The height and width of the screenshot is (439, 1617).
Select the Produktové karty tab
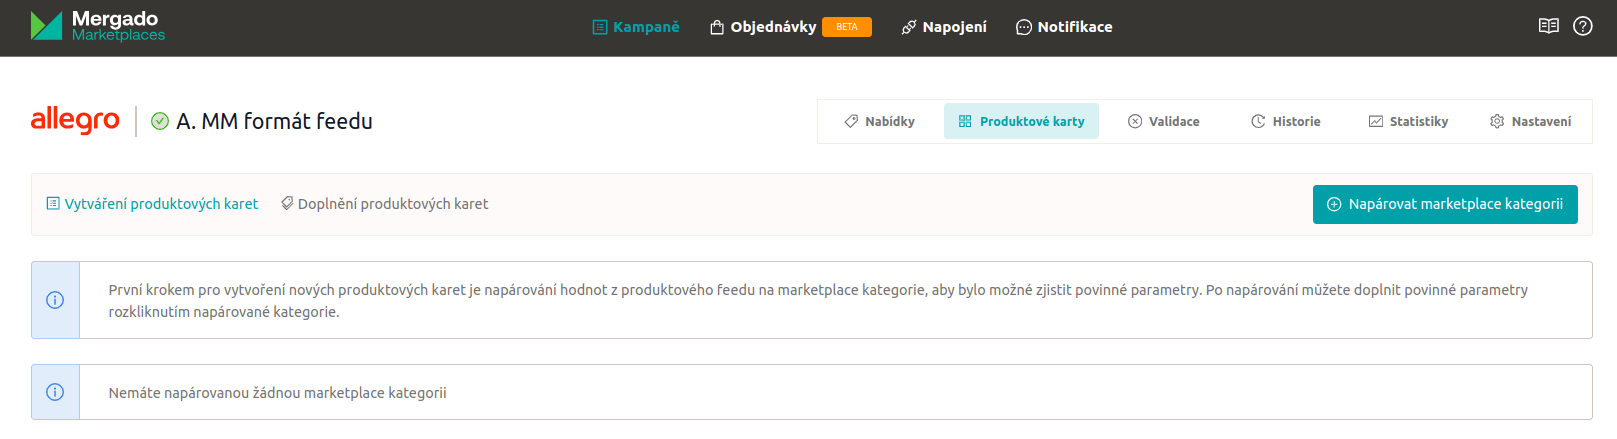1021,121
